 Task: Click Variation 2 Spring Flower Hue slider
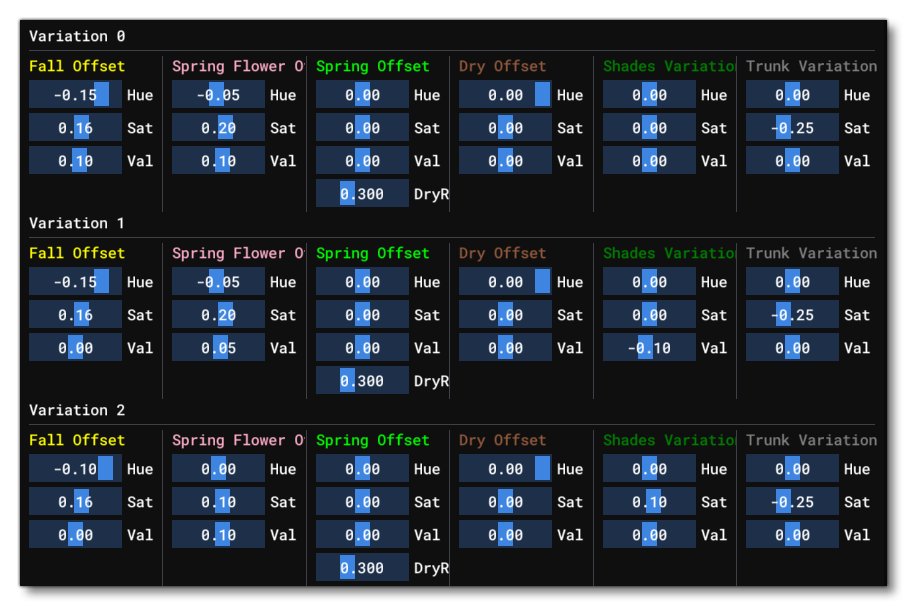coord(218,468)
